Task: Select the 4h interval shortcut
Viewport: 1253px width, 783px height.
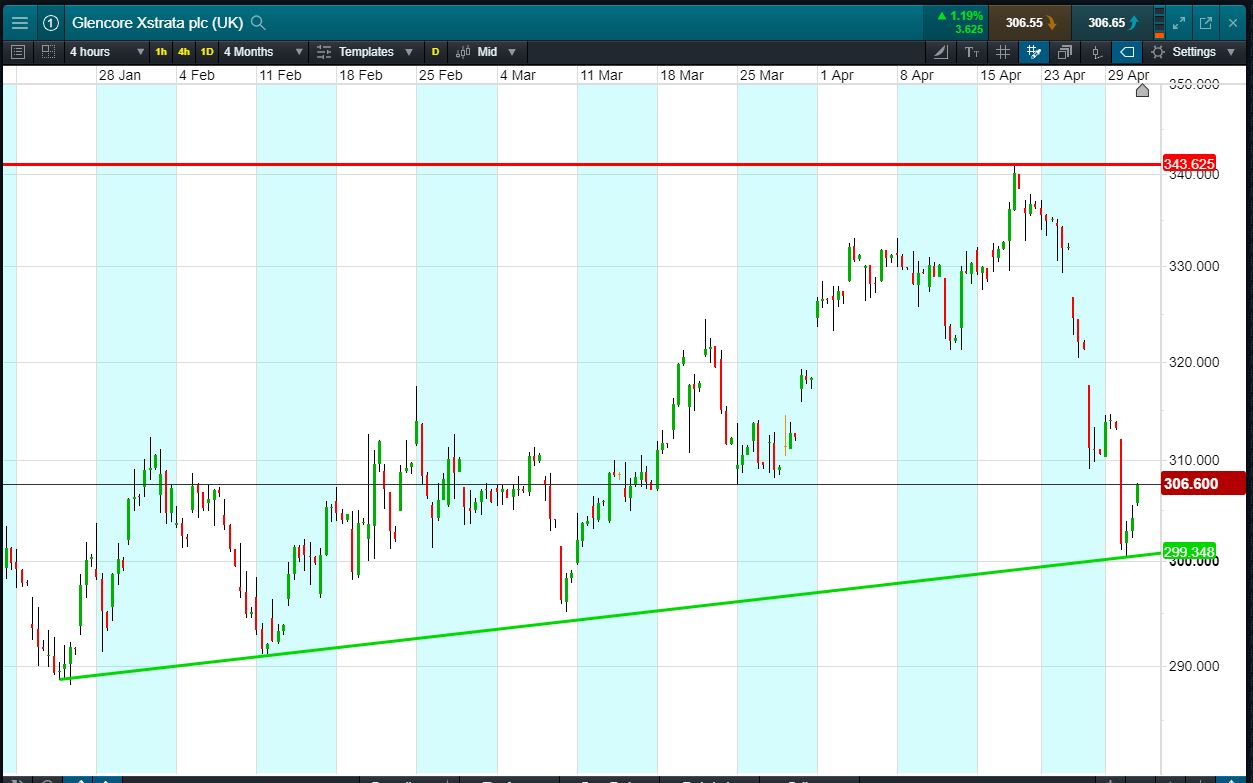Action: tap(184, 52)
